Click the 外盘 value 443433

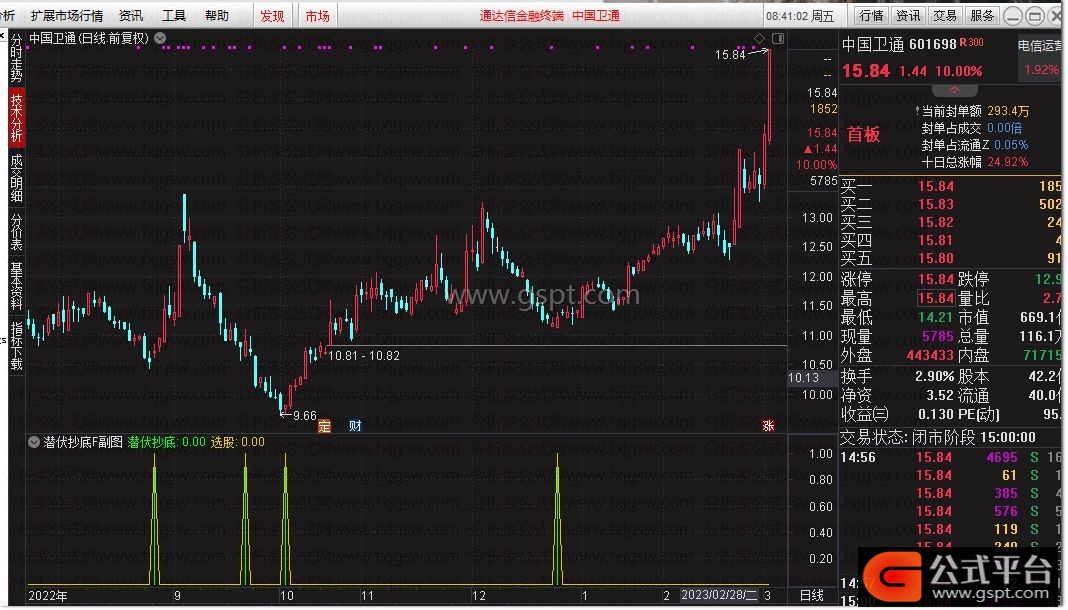click(x=930, y=355)
